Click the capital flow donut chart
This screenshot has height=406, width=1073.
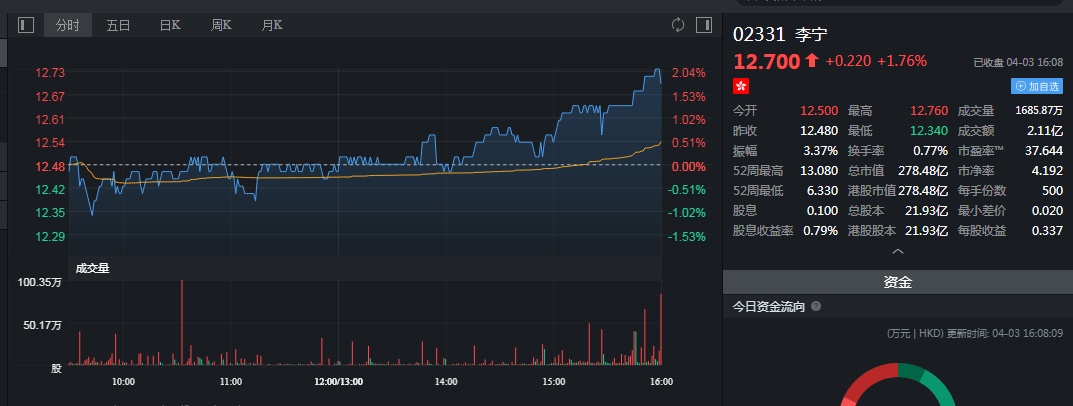click(x=897, y=385)
